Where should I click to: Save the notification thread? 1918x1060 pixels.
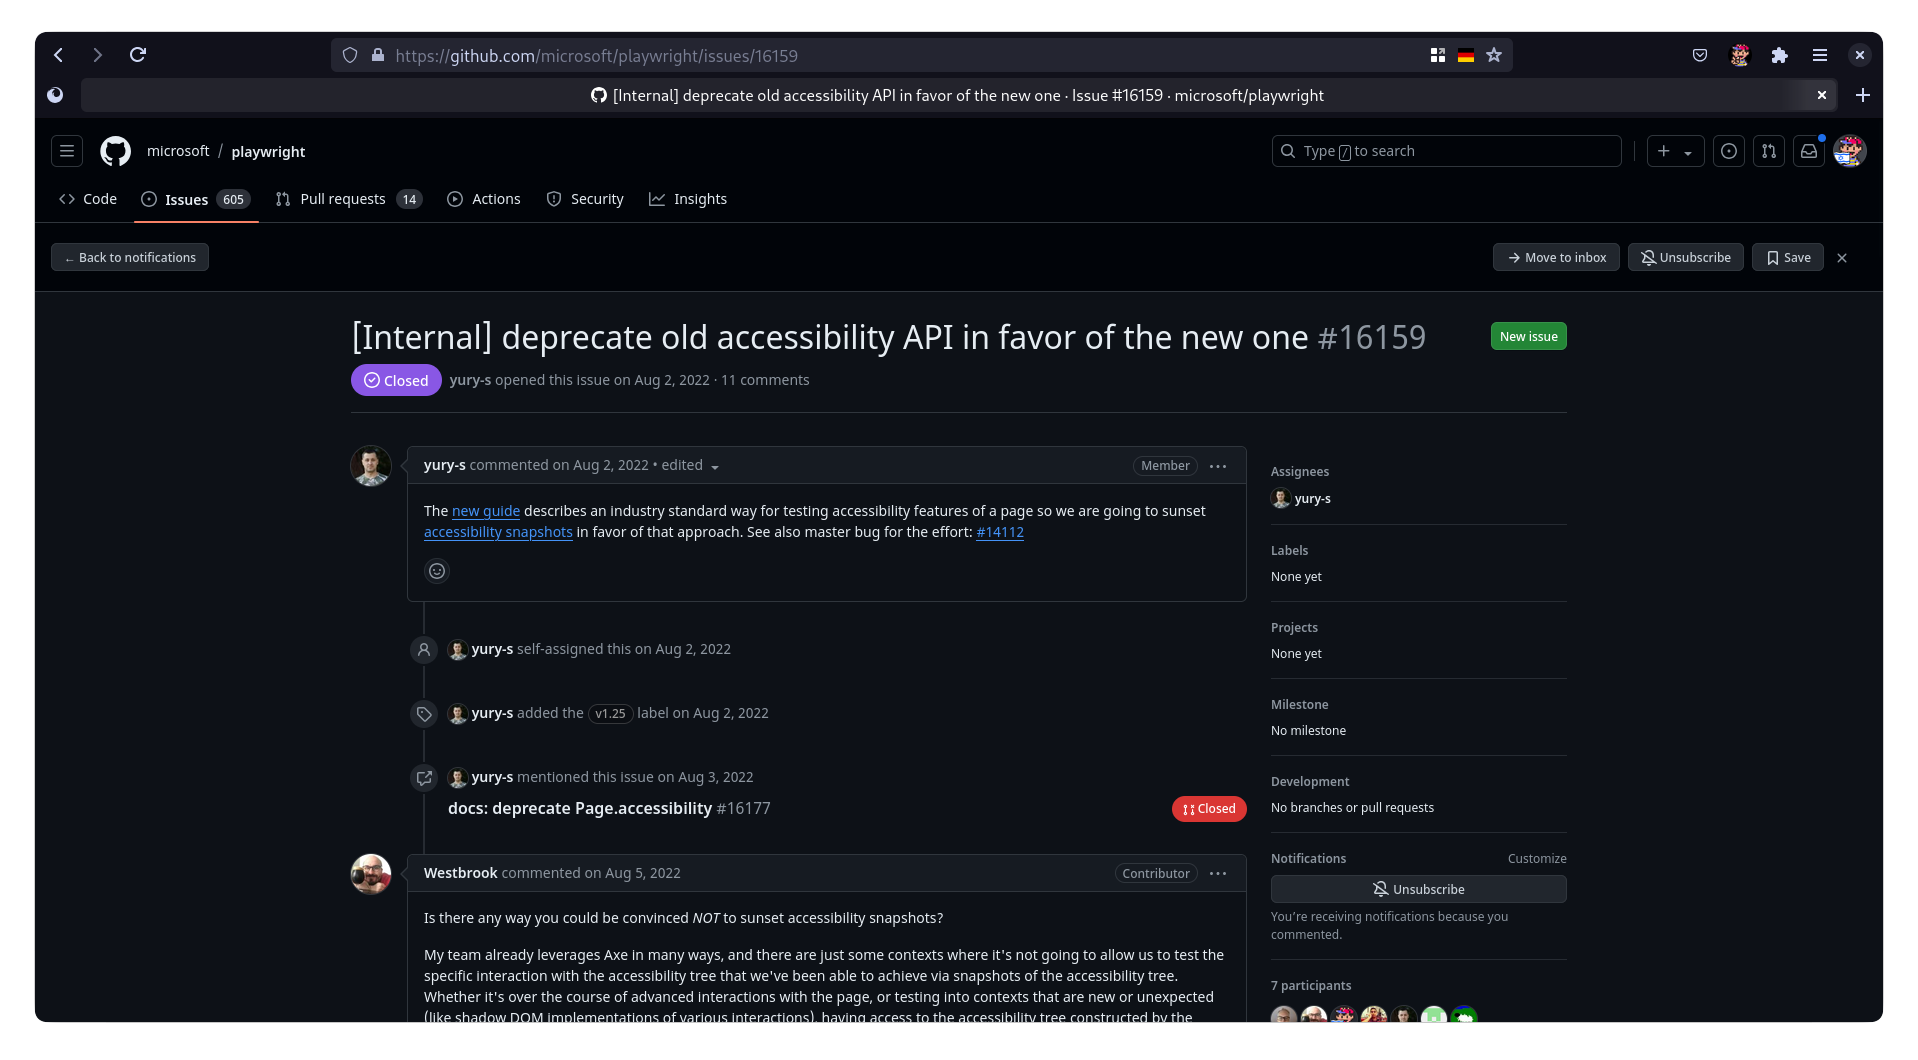click(x=1787, y=257)
